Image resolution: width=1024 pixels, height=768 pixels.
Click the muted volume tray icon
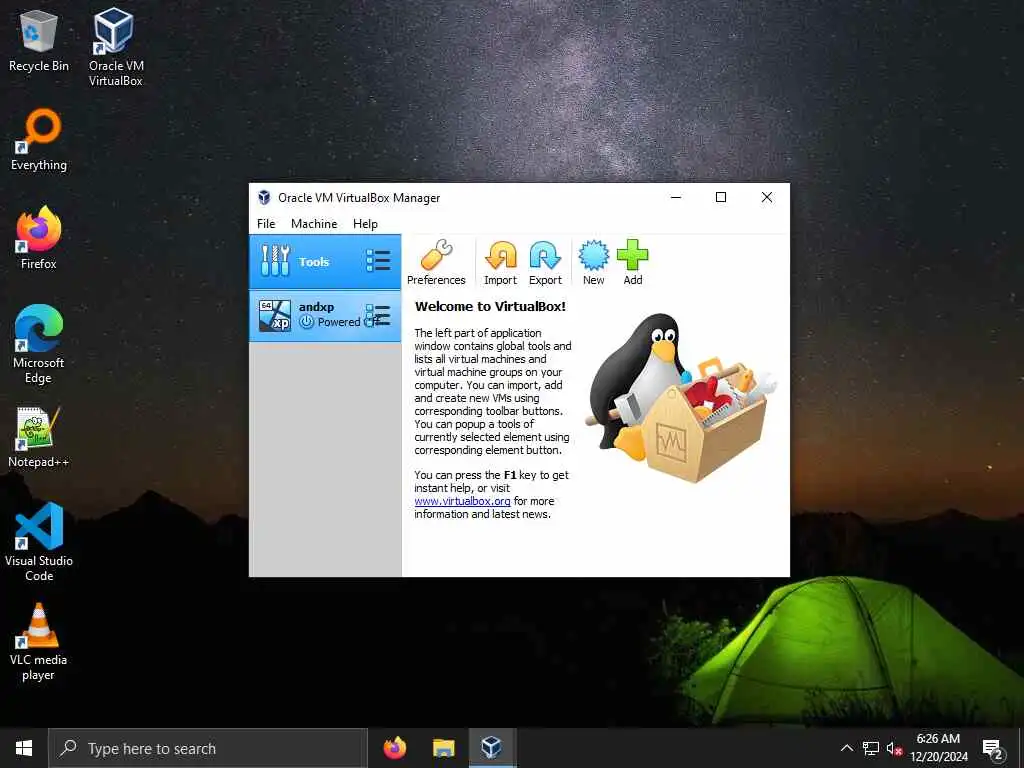(x=894, y=748)
